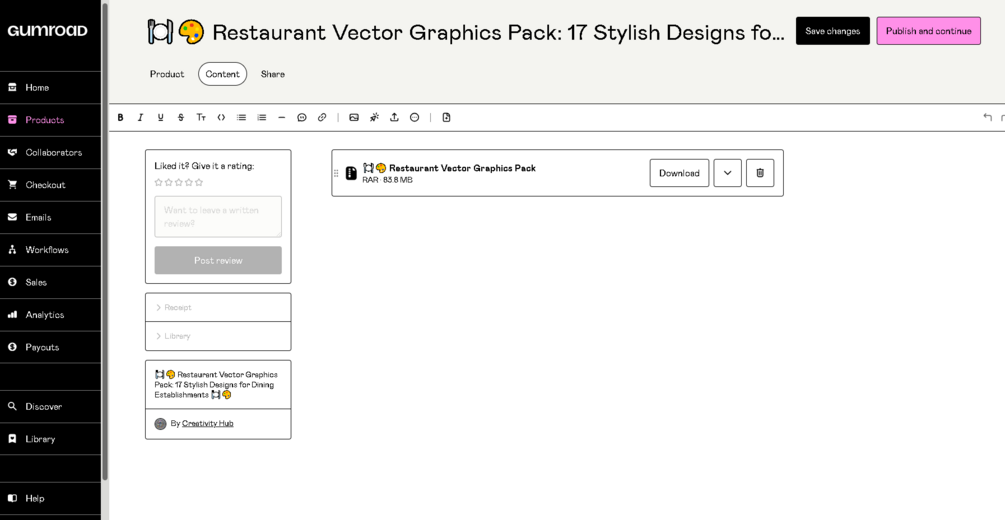Click the file name Restaurant Vector Graphics Pack
This screenshot has height=520, width=1005.
[x=449, y=168]
